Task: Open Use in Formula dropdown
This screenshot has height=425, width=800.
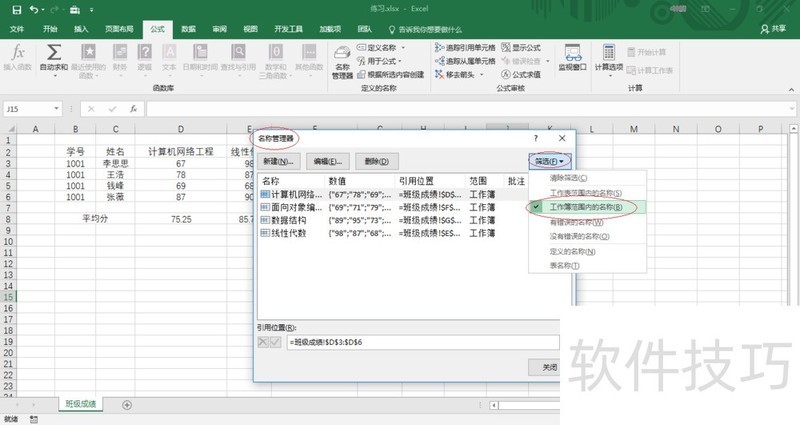Action: (379, 61)
